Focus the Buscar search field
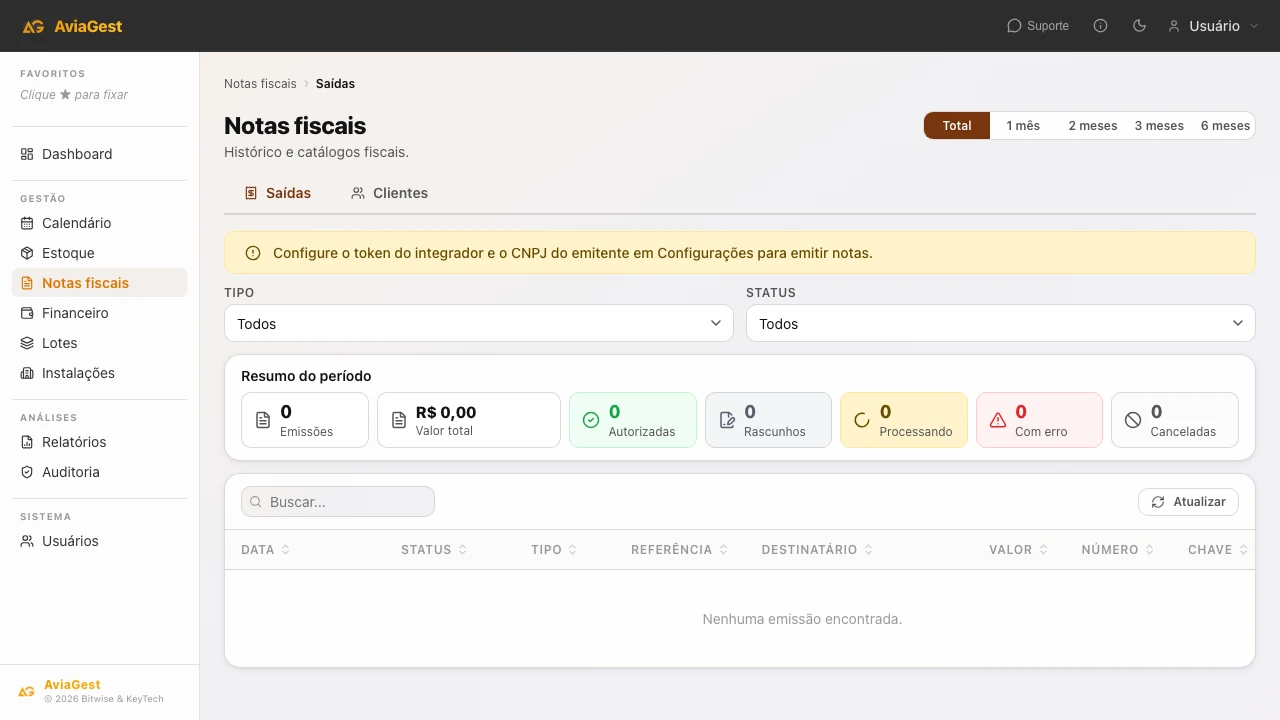The width and height of the screenshot is (1280, 720). [x=338, y=502]
